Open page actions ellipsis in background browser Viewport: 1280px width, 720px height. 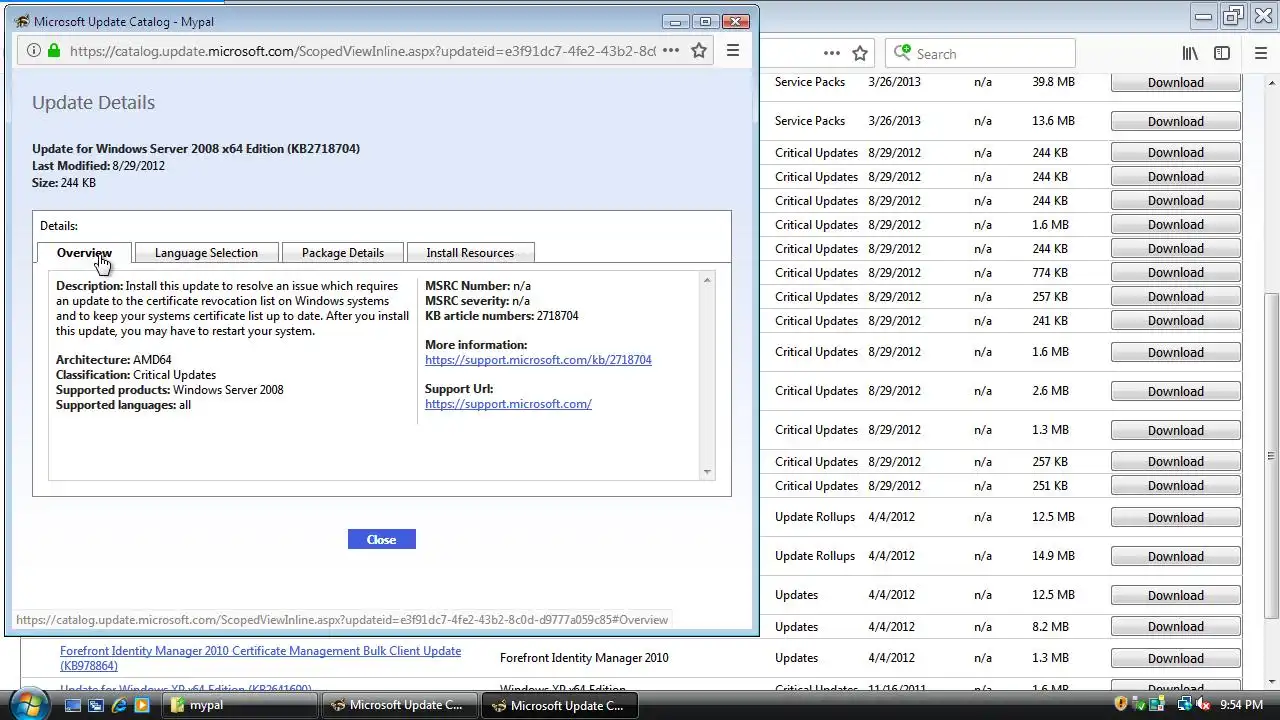pyautogui.click(x=832, y=53)
